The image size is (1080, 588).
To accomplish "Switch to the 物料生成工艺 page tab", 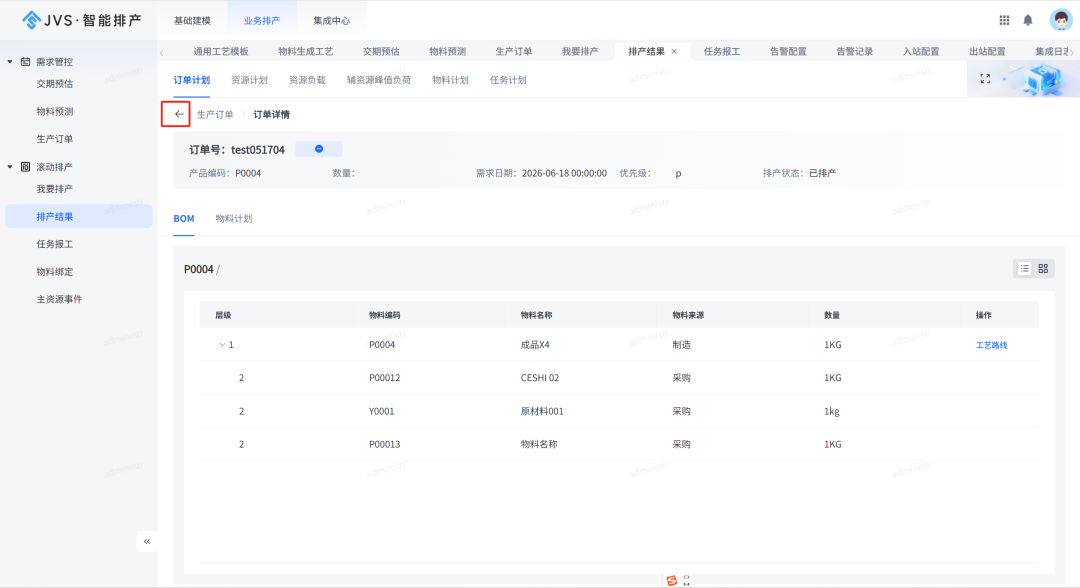I will click(305, 51).
